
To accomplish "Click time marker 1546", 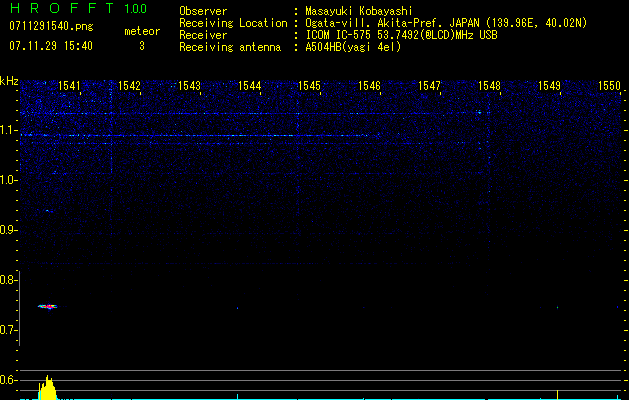I will [369, 85].
